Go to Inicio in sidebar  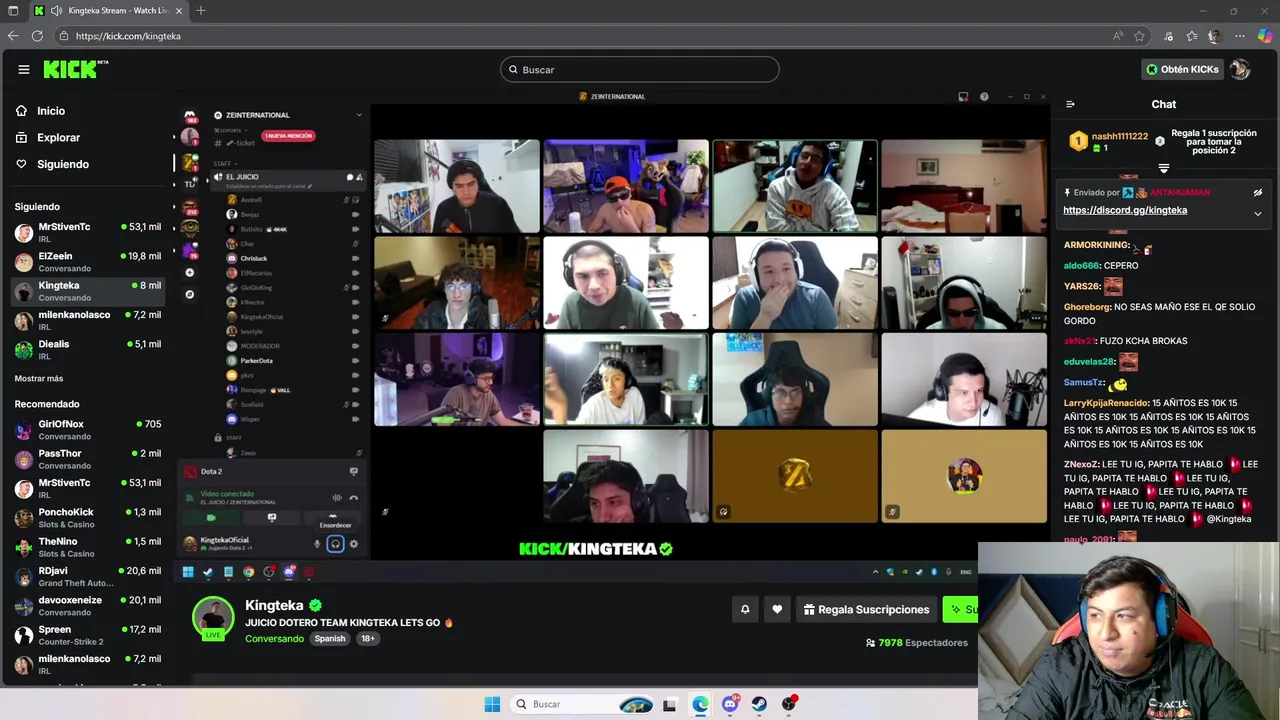[x=51, y=111]
